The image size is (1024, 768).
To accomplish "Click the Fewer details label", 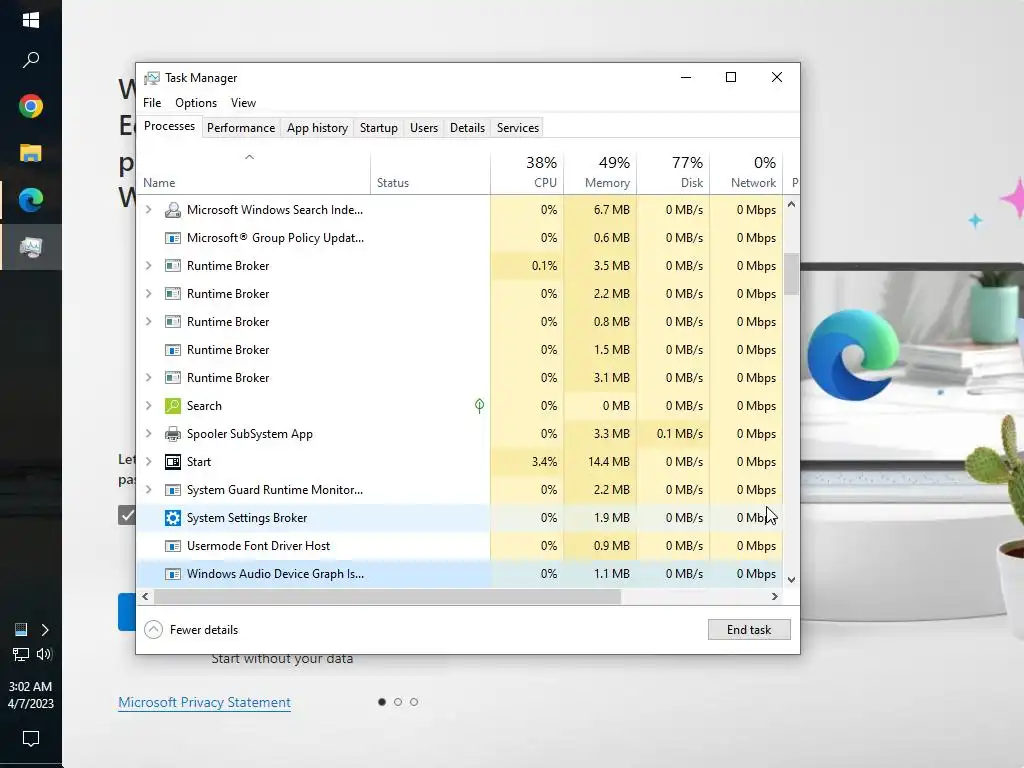I will 204,630.
